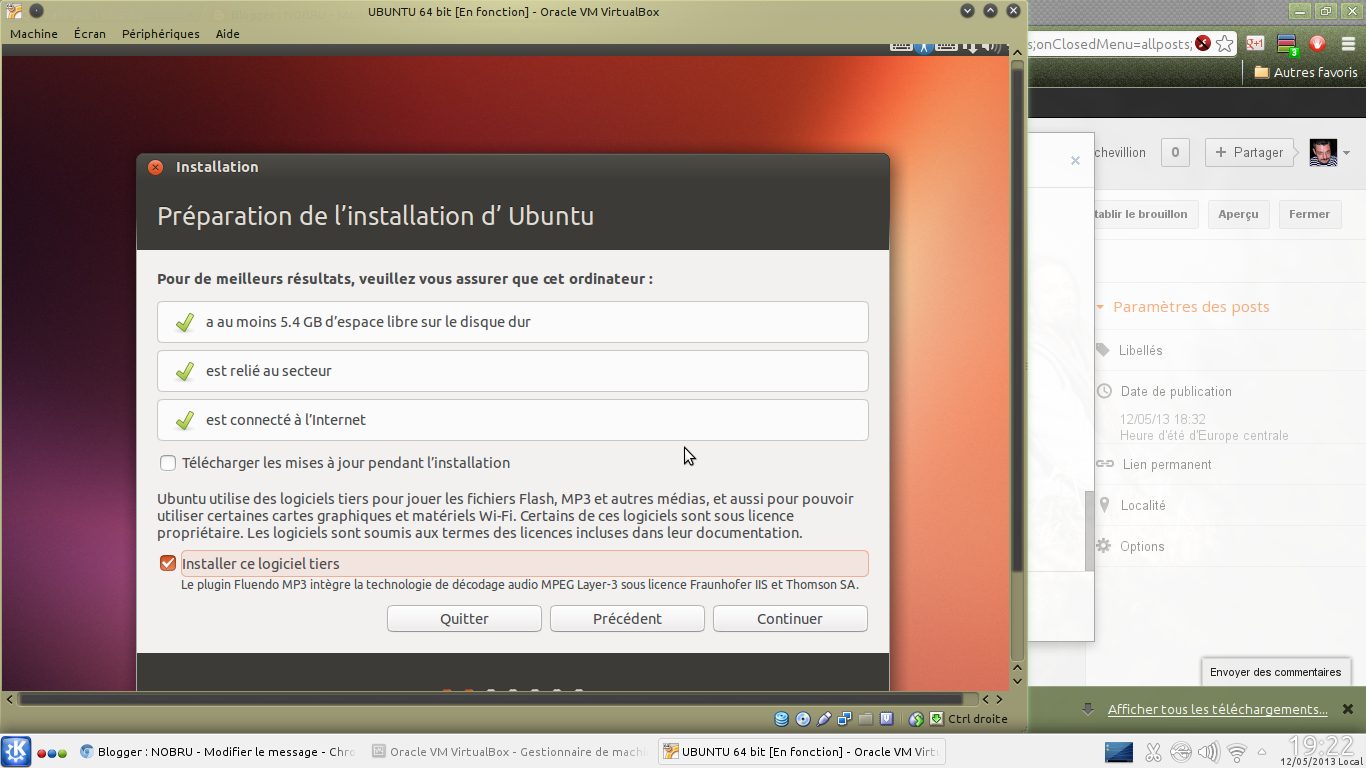The image size is (1366, 768).
Task: Open the Machine menu in VirtualBox
Action: click(x=34, y=34)
